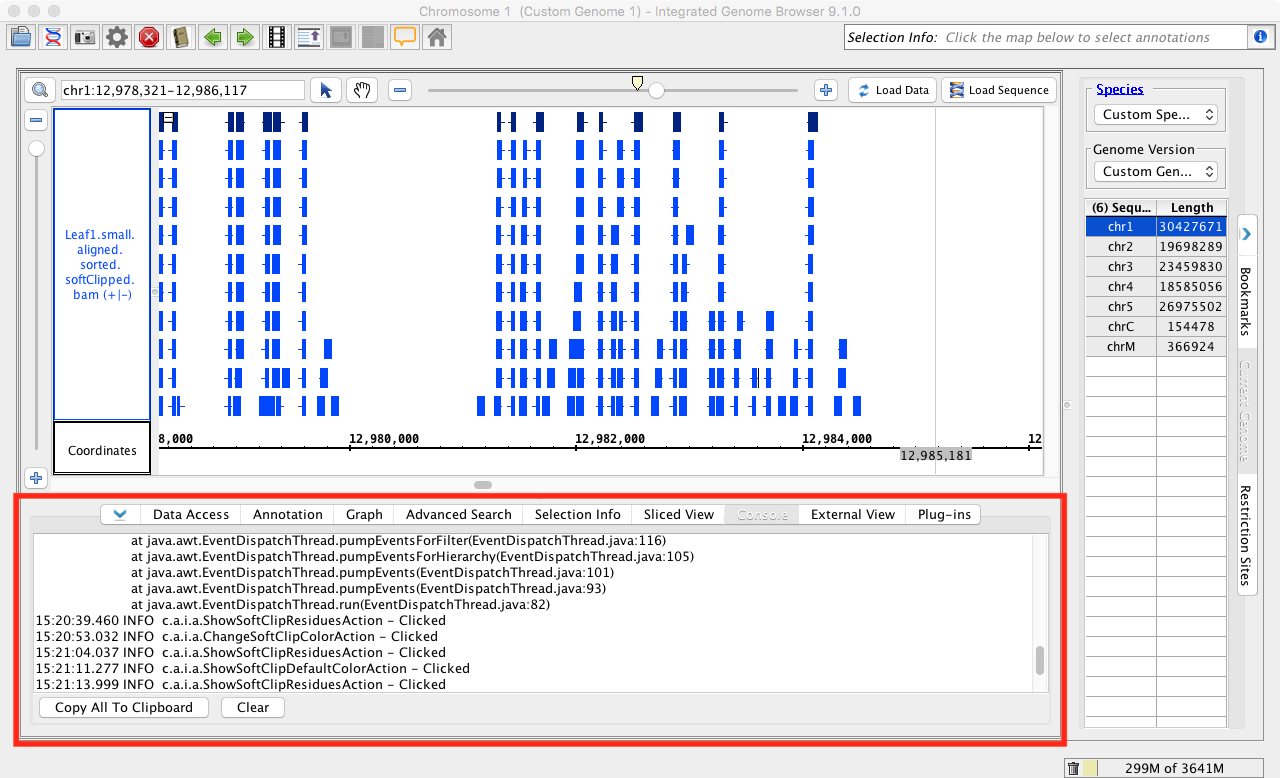Collapse bottom tab panel with down chevron
This screenshot has width=1280, height=778.
(x=120, y=514)
